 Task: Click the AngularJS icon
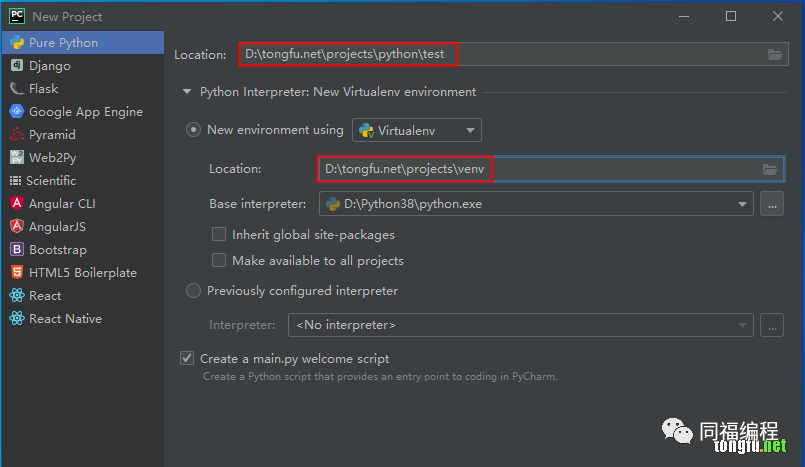(x=17, y=226)
